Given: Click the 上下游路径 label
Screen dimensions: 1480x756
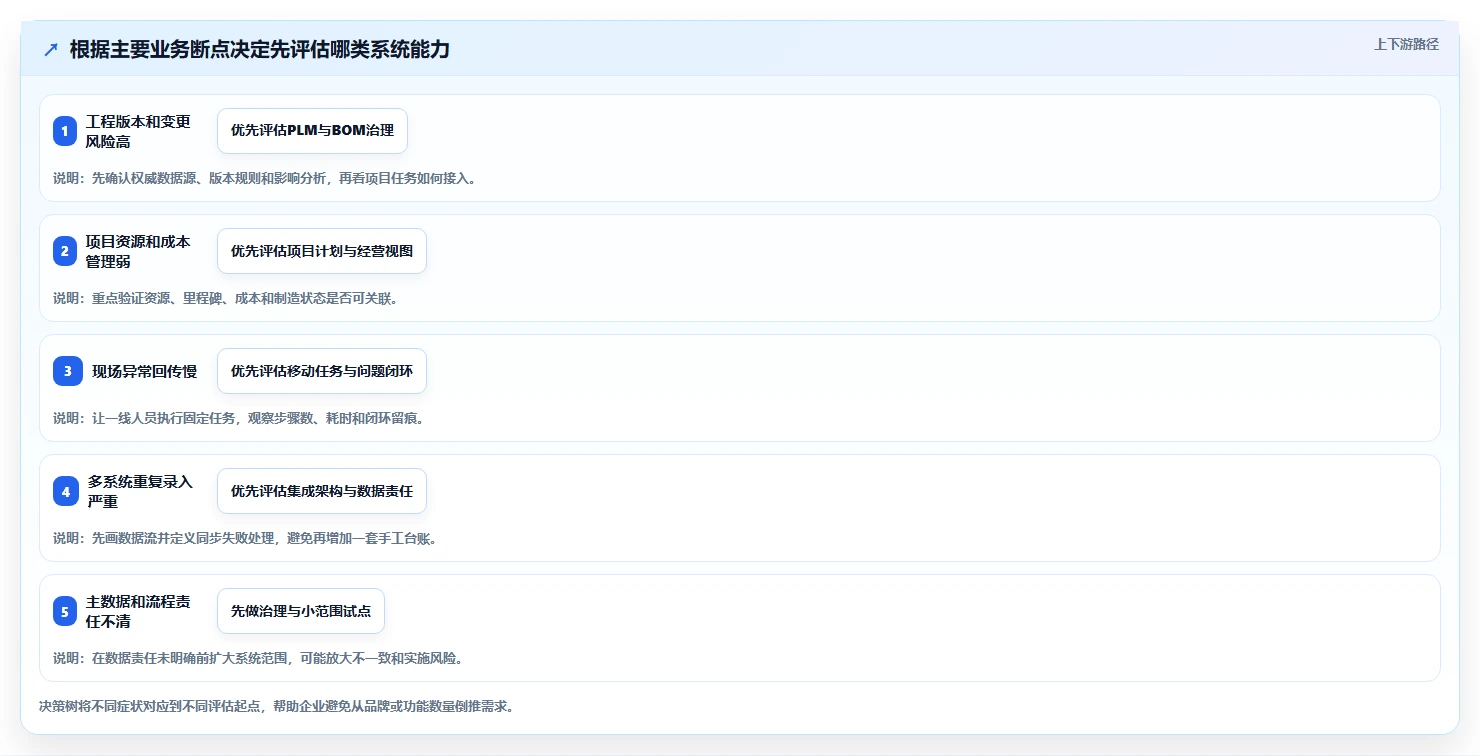Looking at the screenshot, I should (1406, 44).
